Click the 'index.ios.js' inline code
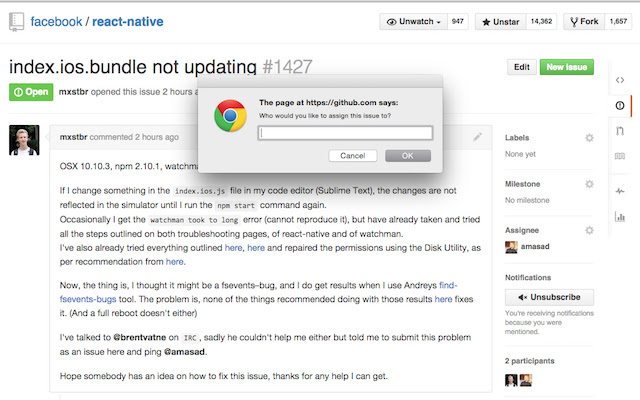The image size is (640, 400). (x=200, y=191)
